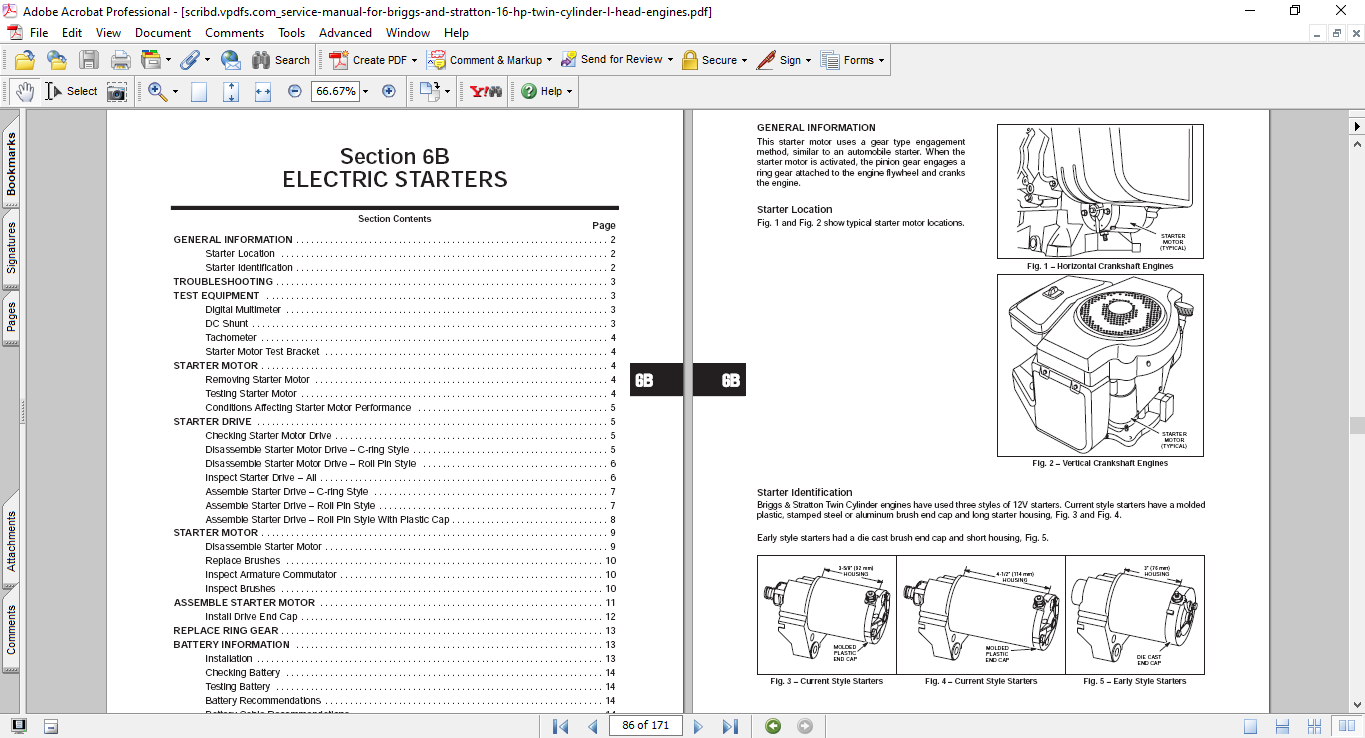
Task: Toggle fit-width page view
Action: pos(263,91)
